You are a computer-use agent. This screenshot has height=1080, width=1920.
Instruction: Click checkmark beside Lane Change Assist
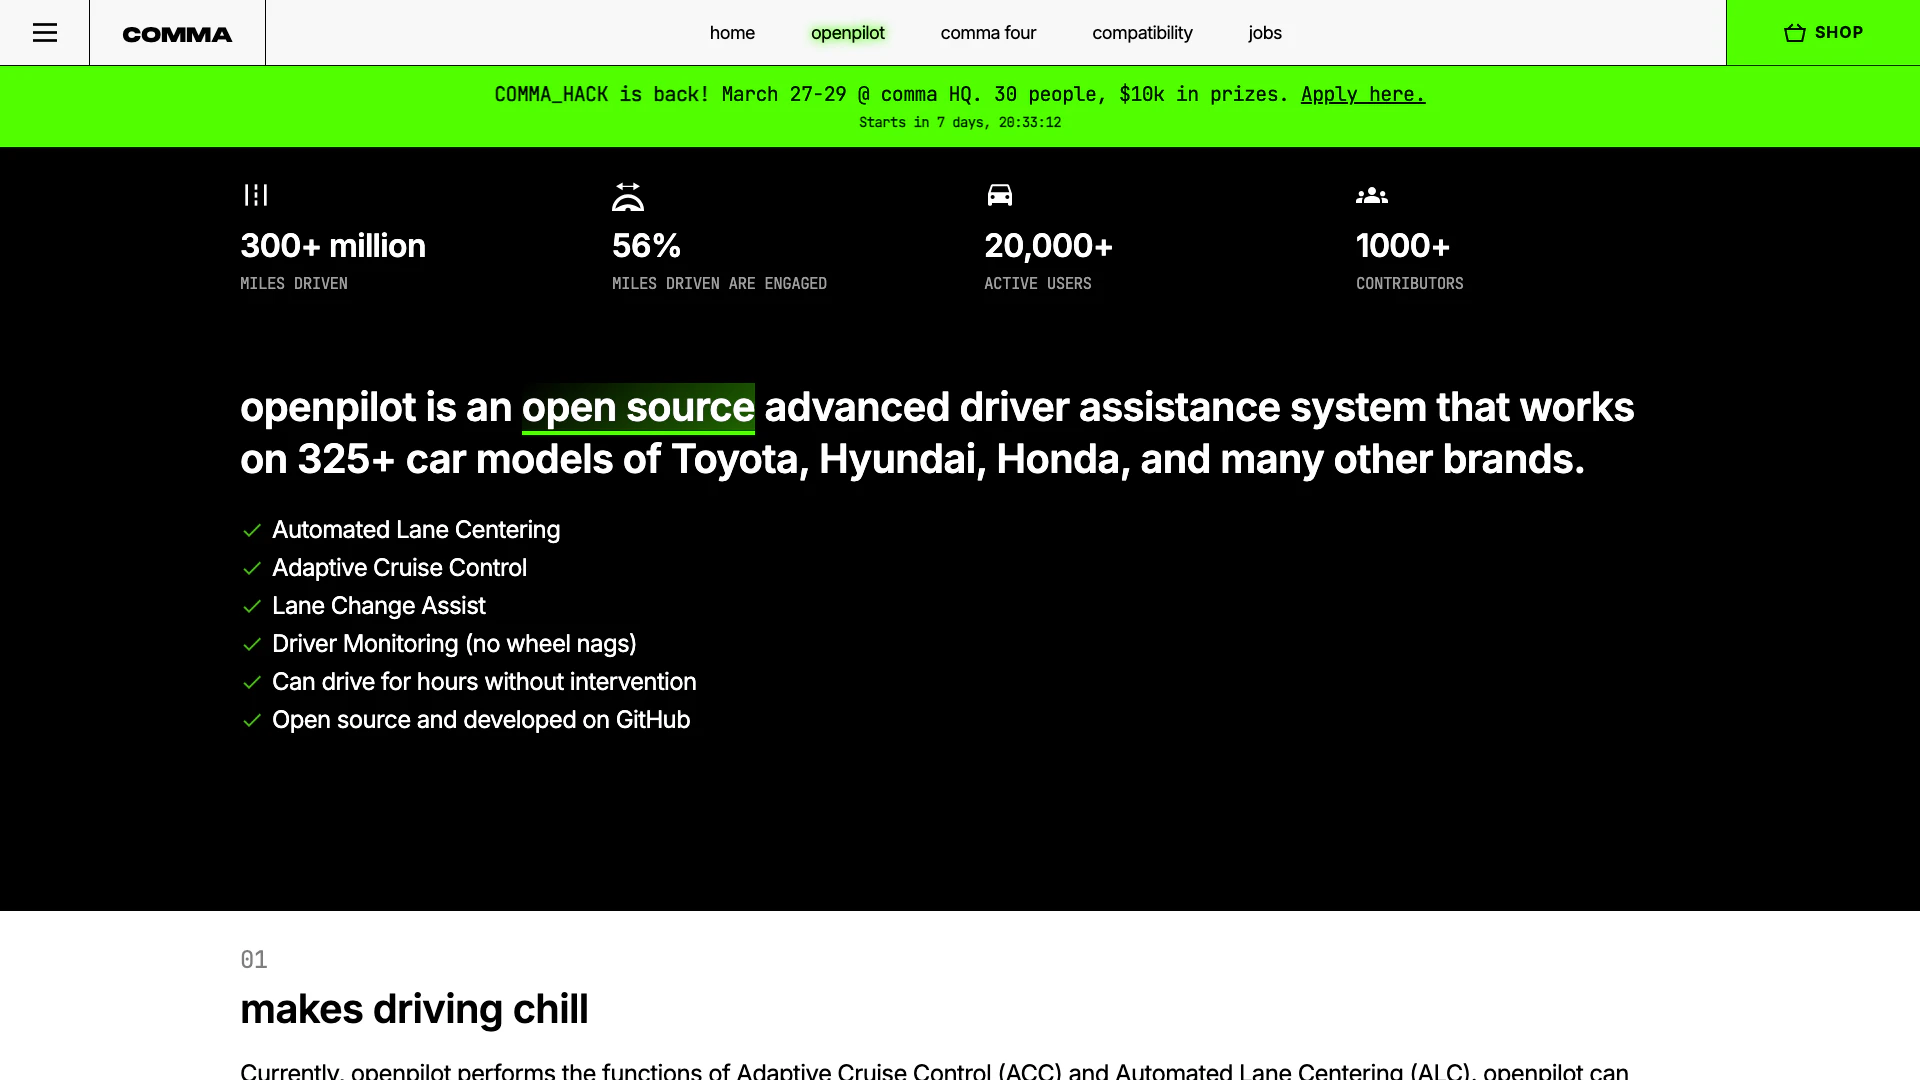click(252, 606)
